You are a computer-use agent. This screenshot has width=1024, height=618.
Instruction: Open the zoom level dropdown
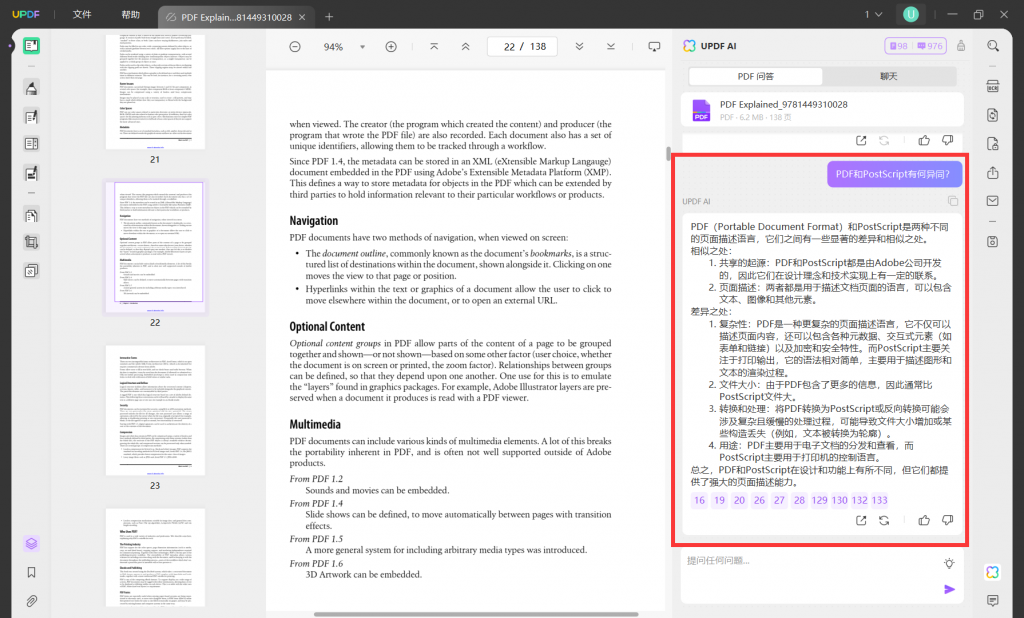(362, 47)
